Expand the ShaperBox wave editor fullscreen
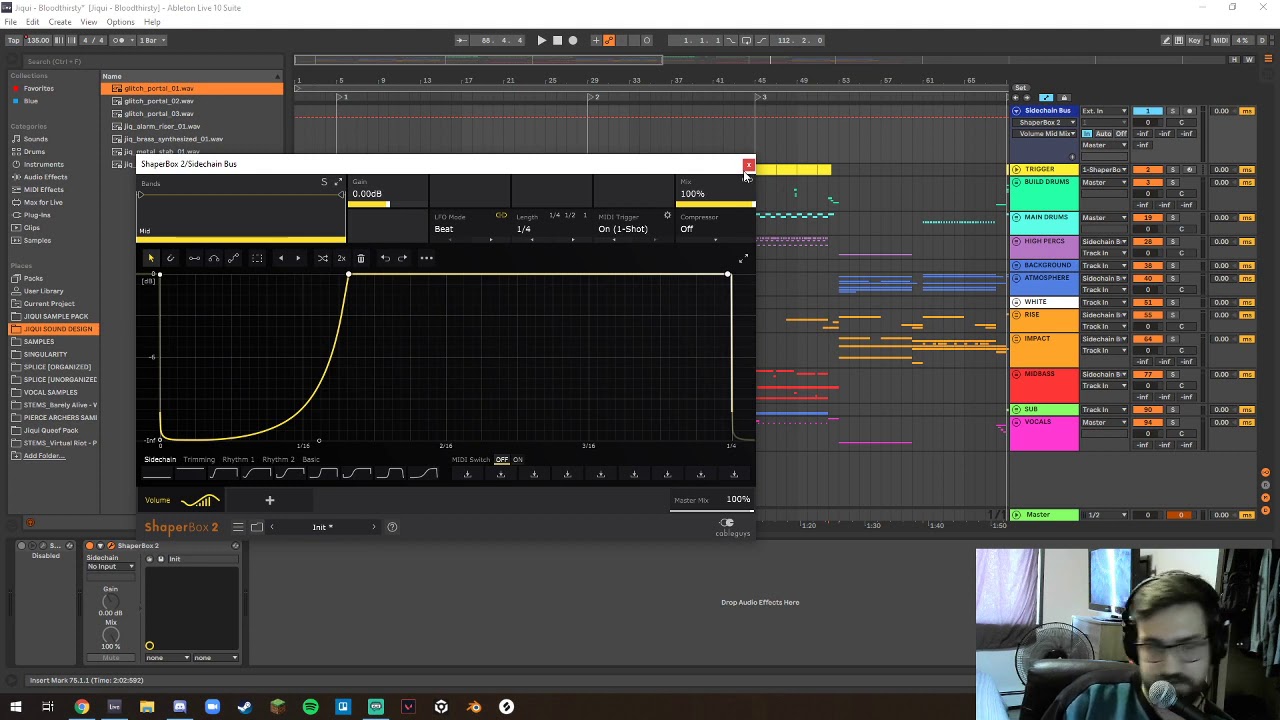The width and height of the screenshot is (1280, 720). 743,259
